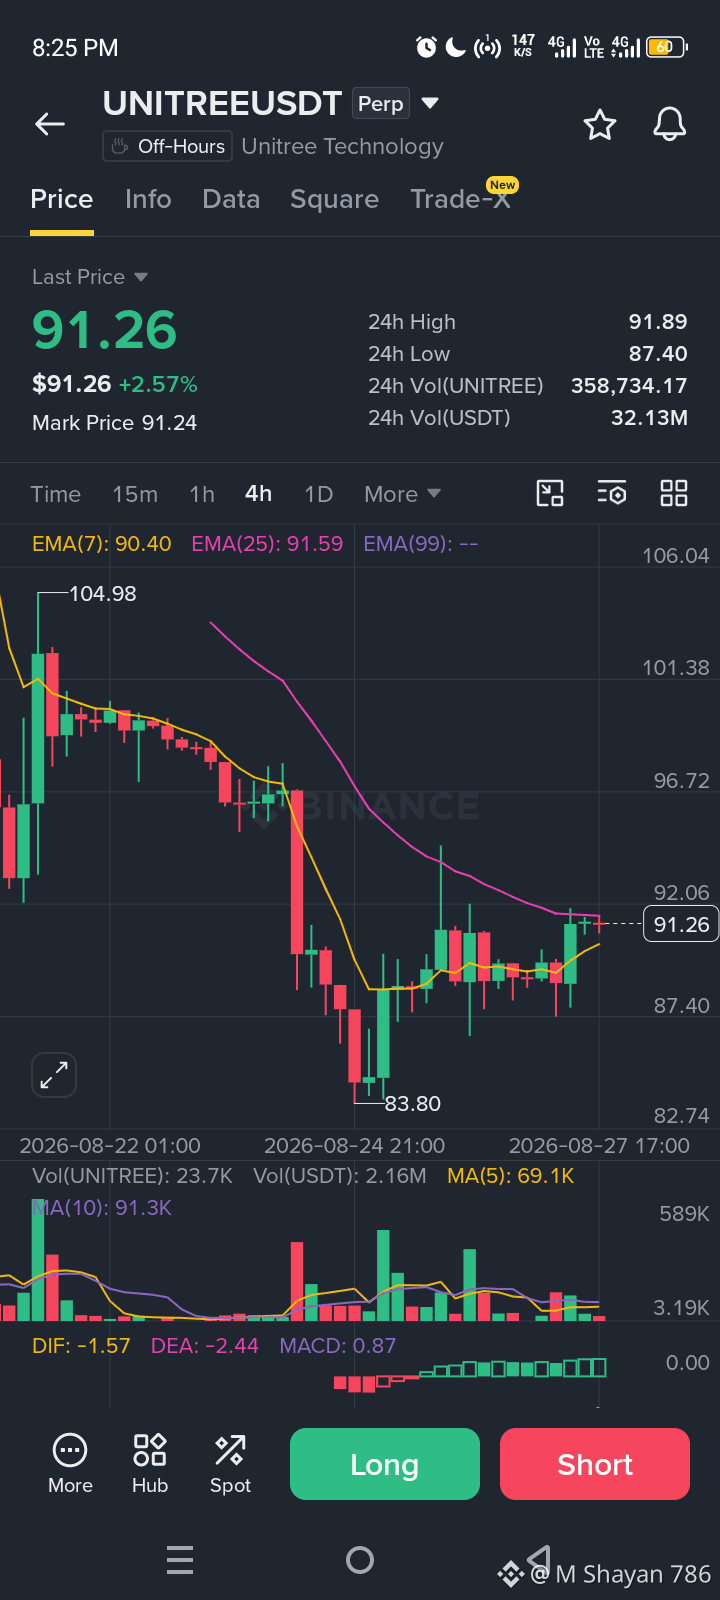Expand chart to fullscreen
Viewport: 720px width, 1600px height.
pos(54,1075)
